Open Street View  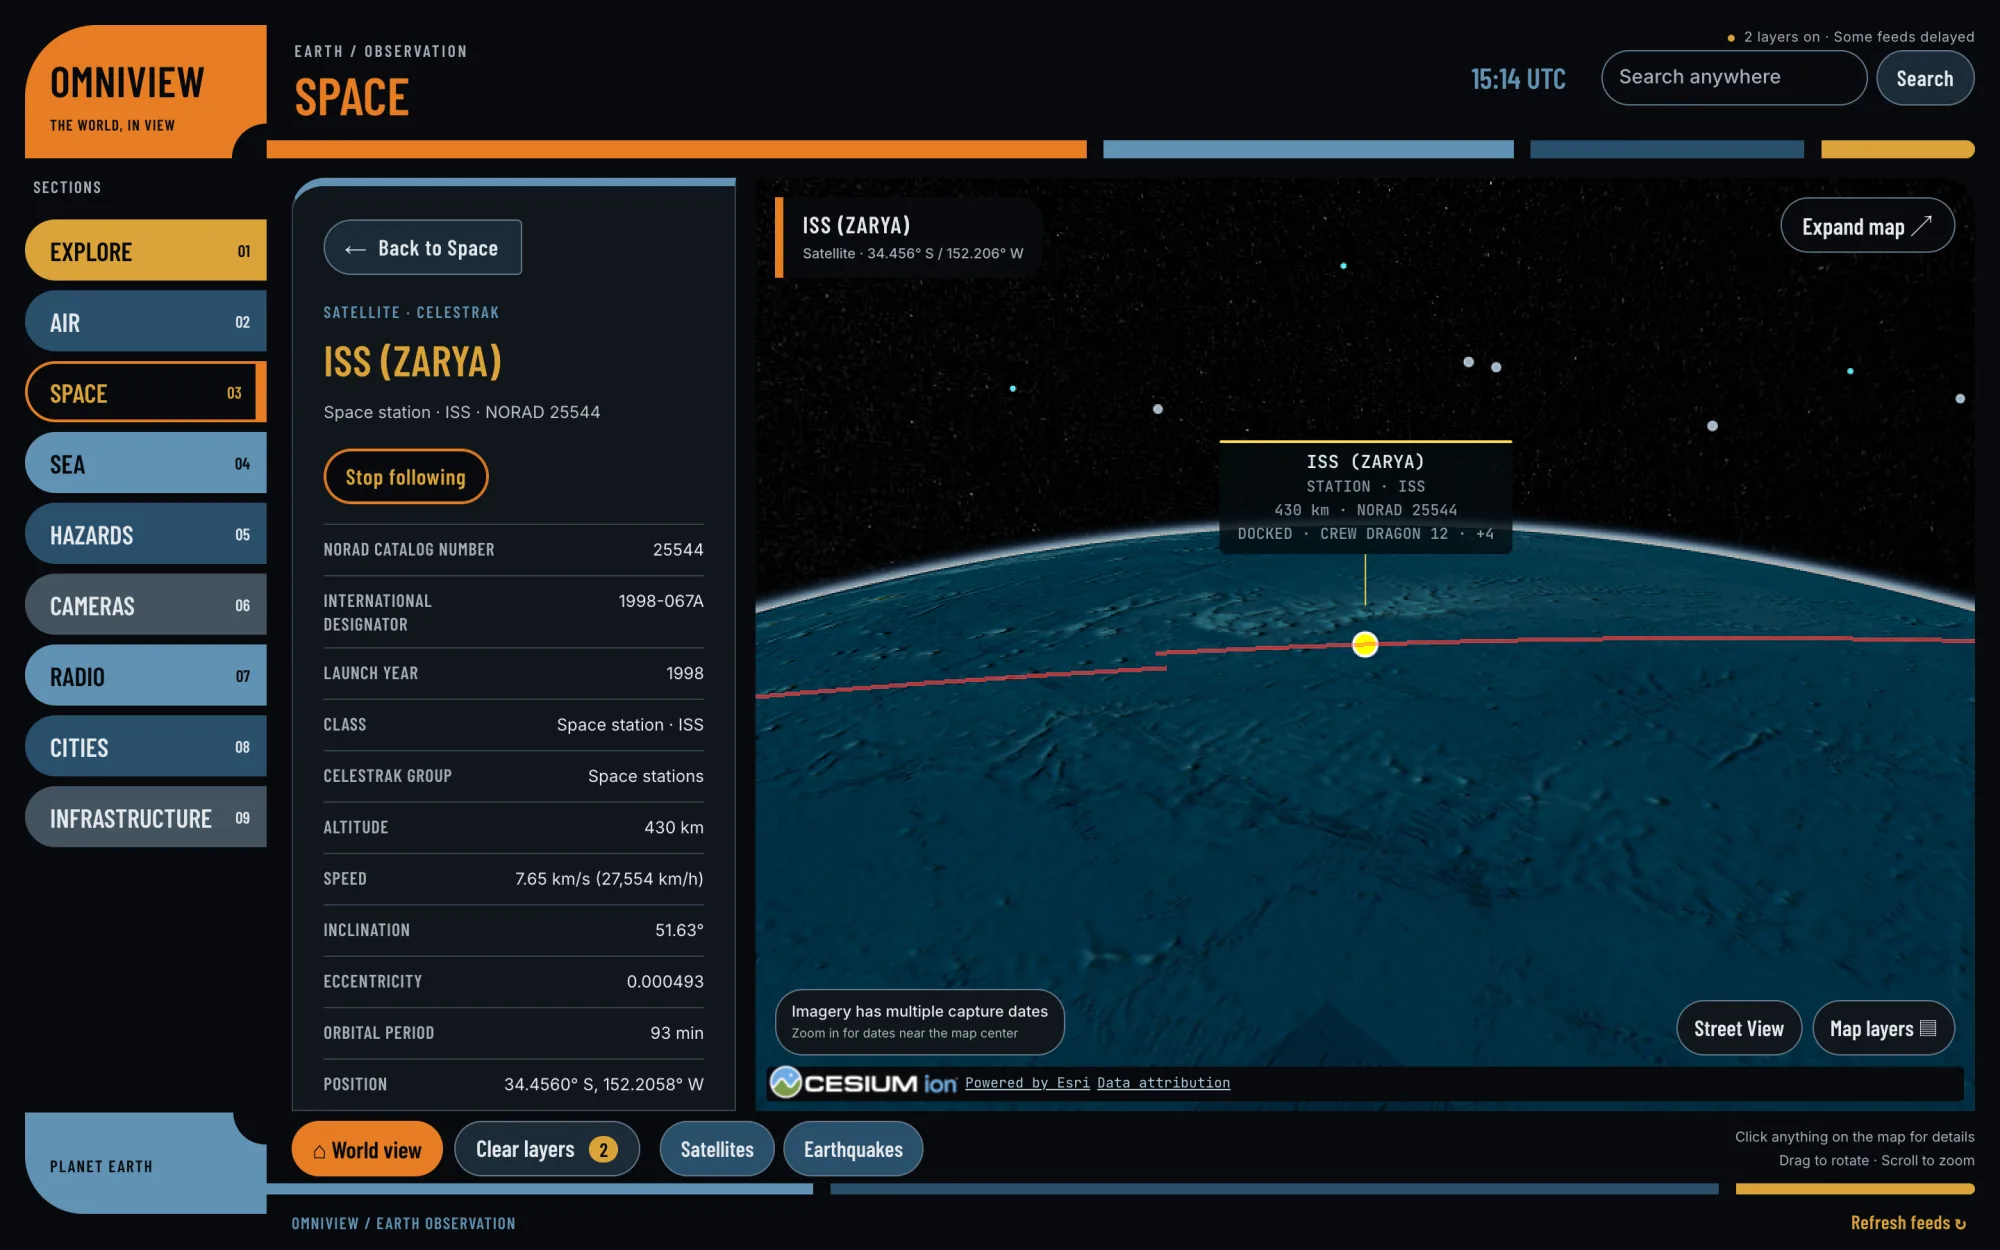(x=1738, y=1028)
